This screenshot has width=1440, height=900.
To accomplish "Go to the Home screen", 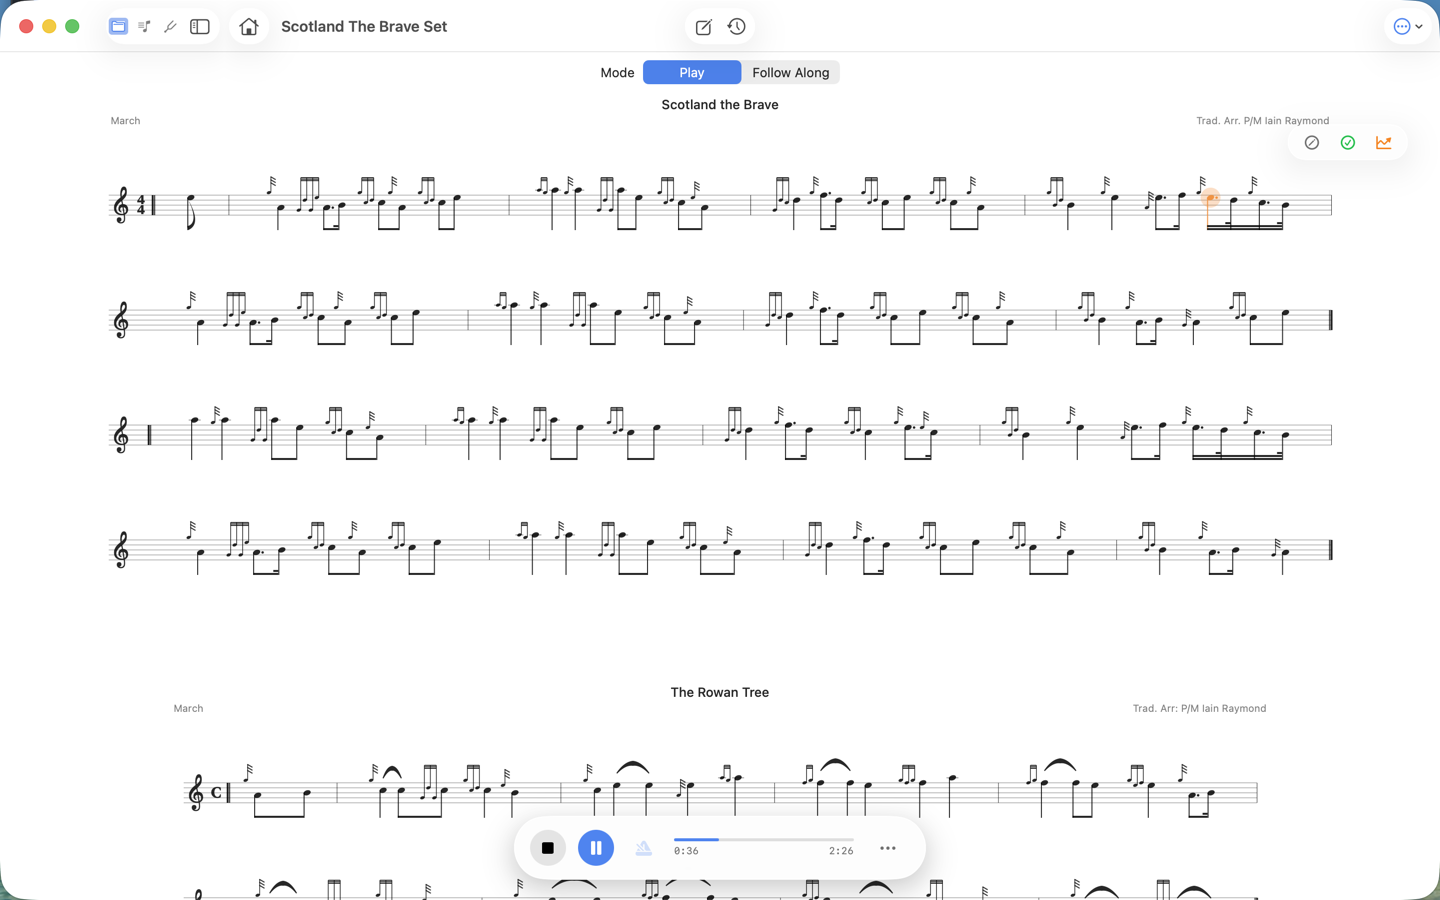I will point(249,27).
